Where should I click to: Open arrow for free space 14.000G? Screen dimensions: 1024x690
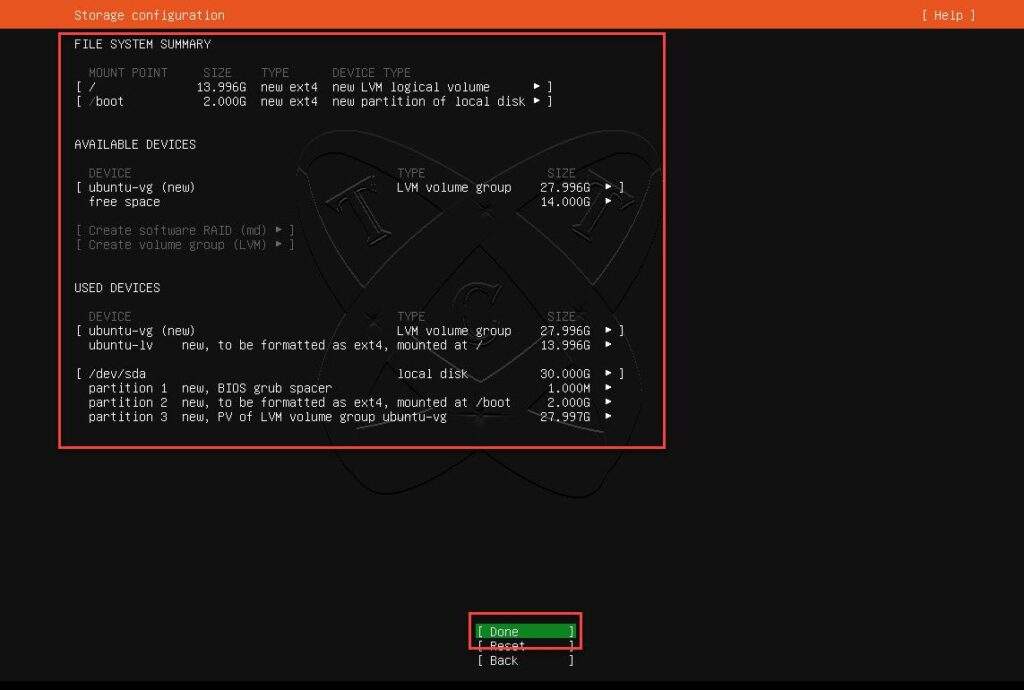tap(609, 201)
